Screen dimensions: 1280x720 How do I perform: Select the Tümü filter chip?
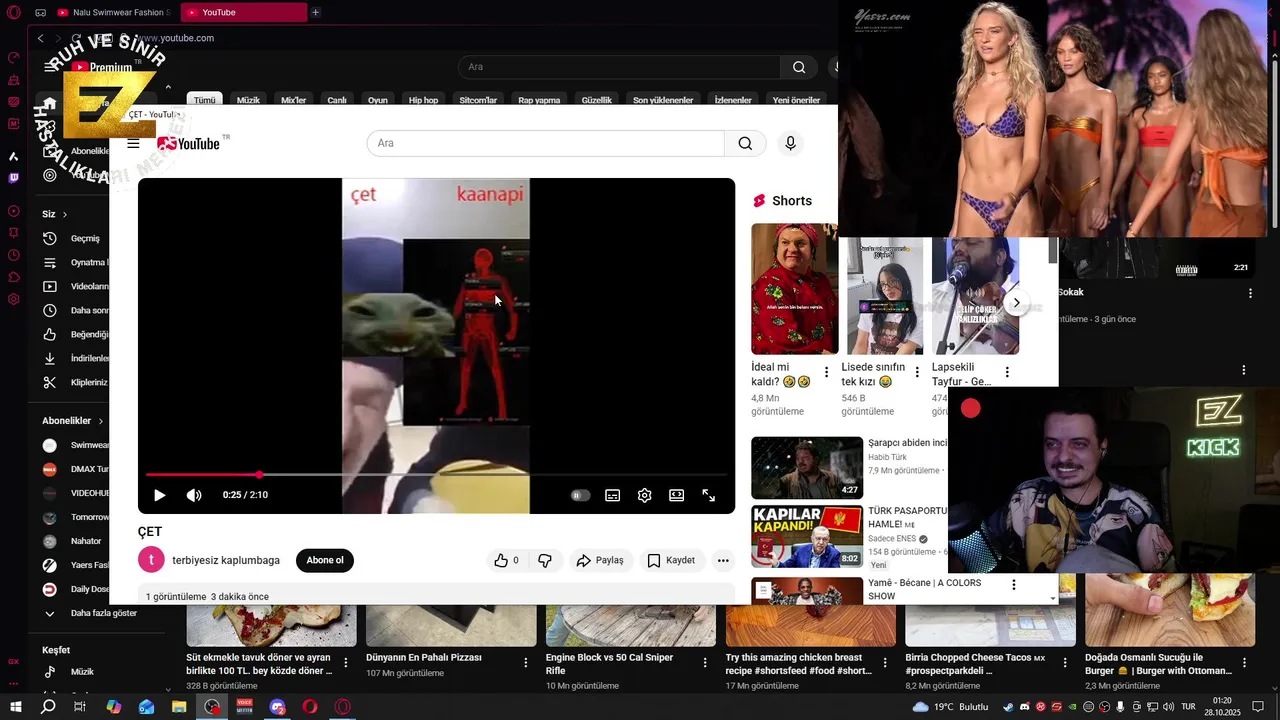[x=204, y=100]
